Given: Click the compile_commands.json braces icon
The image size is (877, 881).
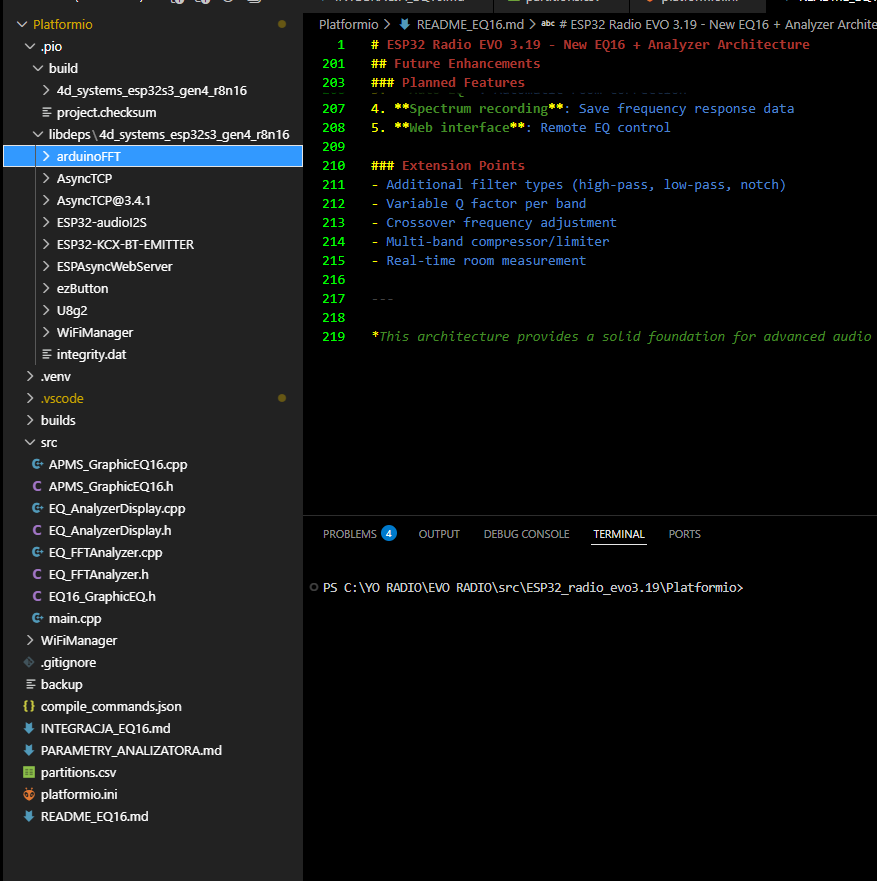Looking at the screenshot, I should click(x=29, y=706).
